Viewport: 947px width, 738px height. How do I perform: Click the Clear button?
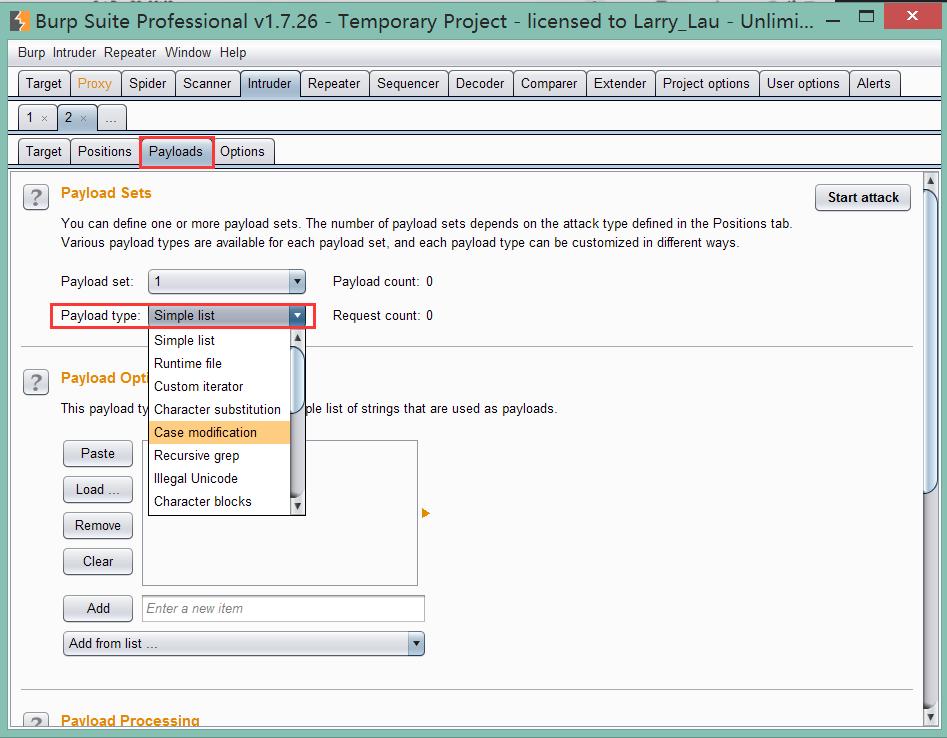pos(98,561)
